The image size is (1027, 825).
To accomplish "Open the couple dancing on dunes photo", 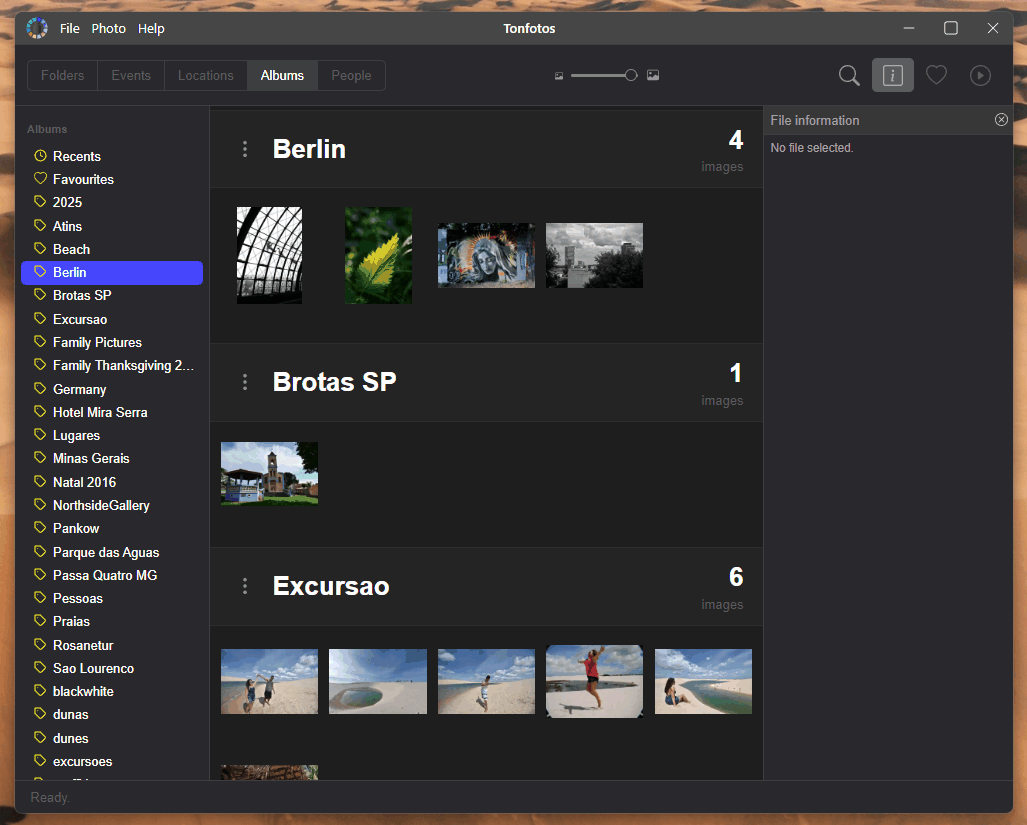I will [x=269, y=681].
